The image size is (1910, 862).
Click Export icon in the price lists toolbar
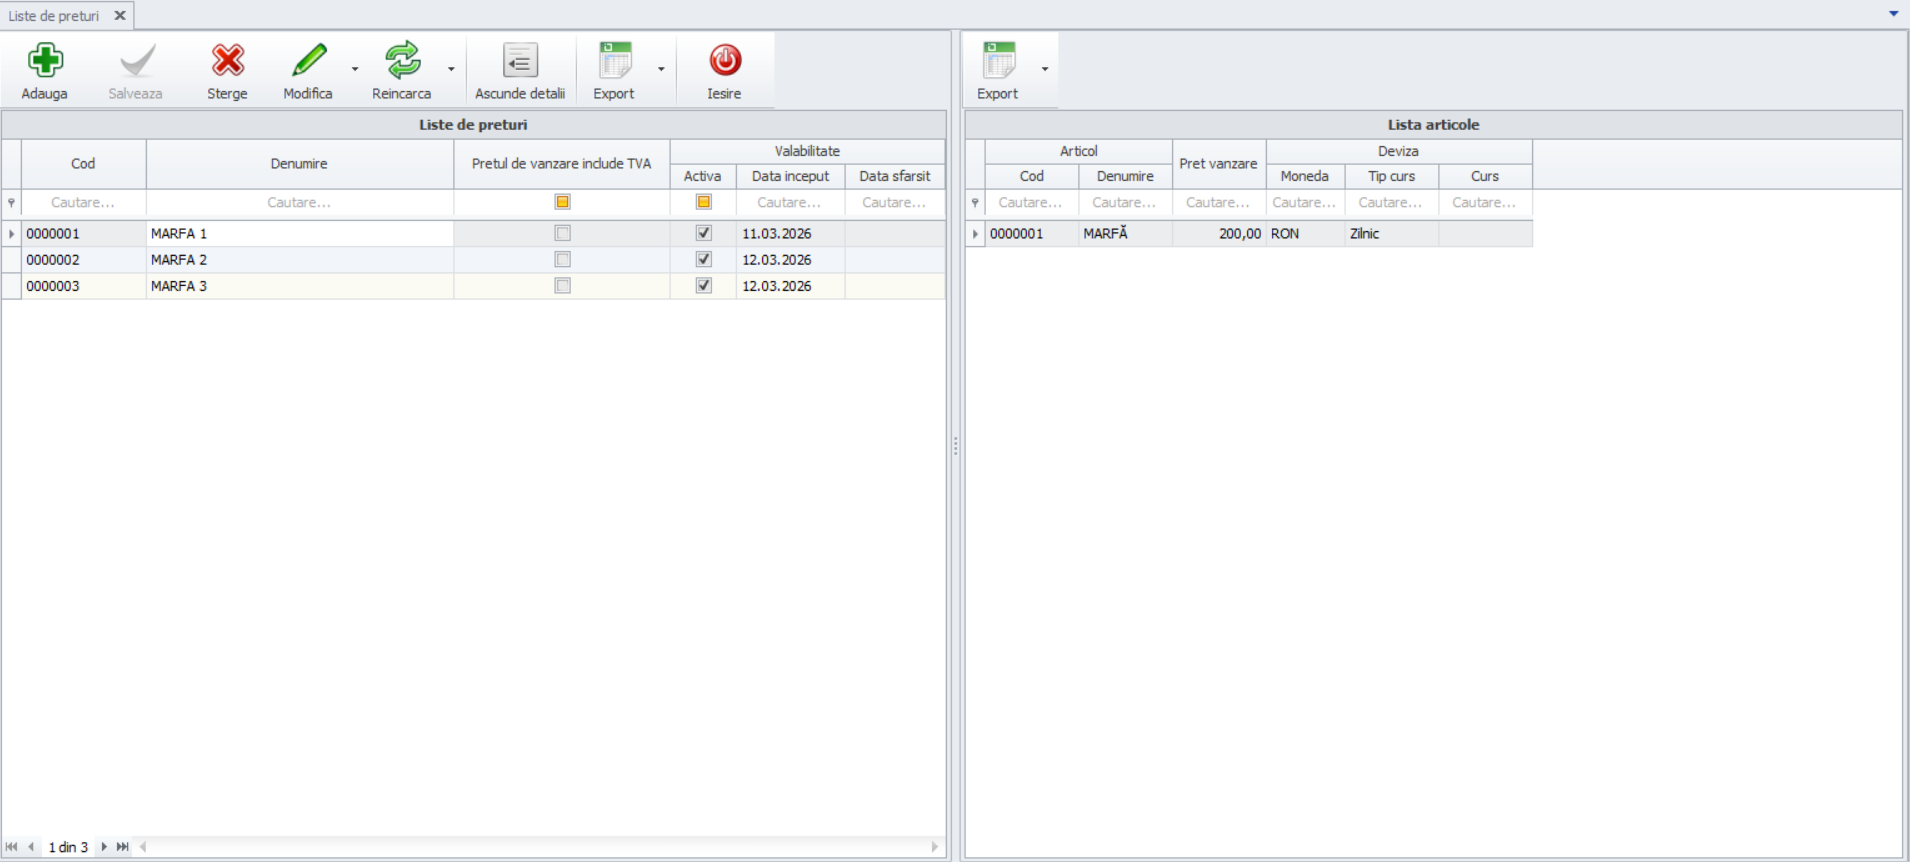(614, 61)
